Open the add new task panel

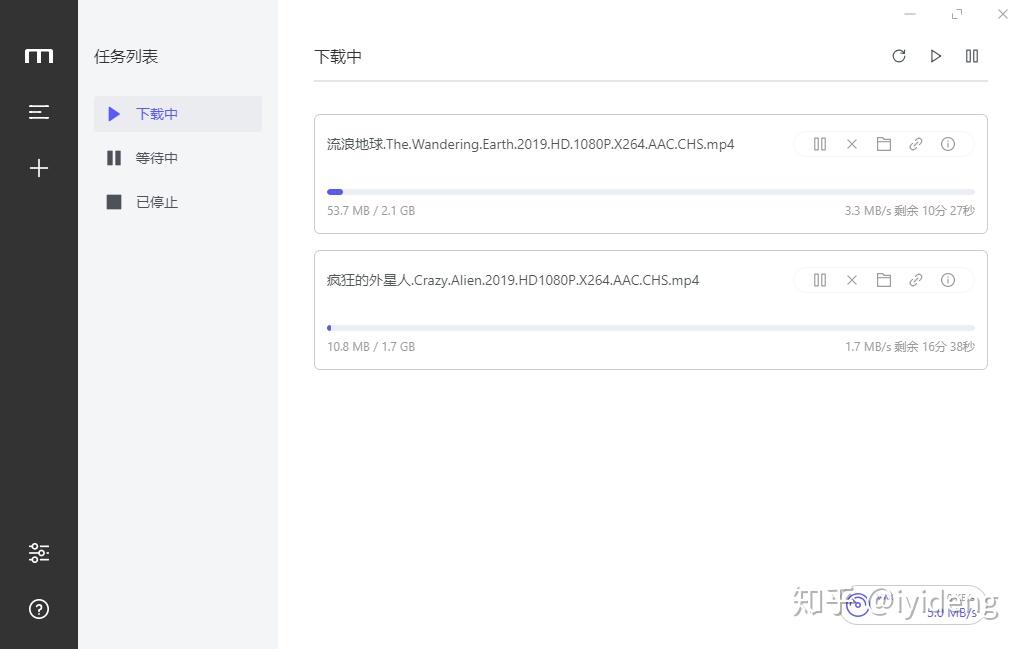[x=38, y=167]
